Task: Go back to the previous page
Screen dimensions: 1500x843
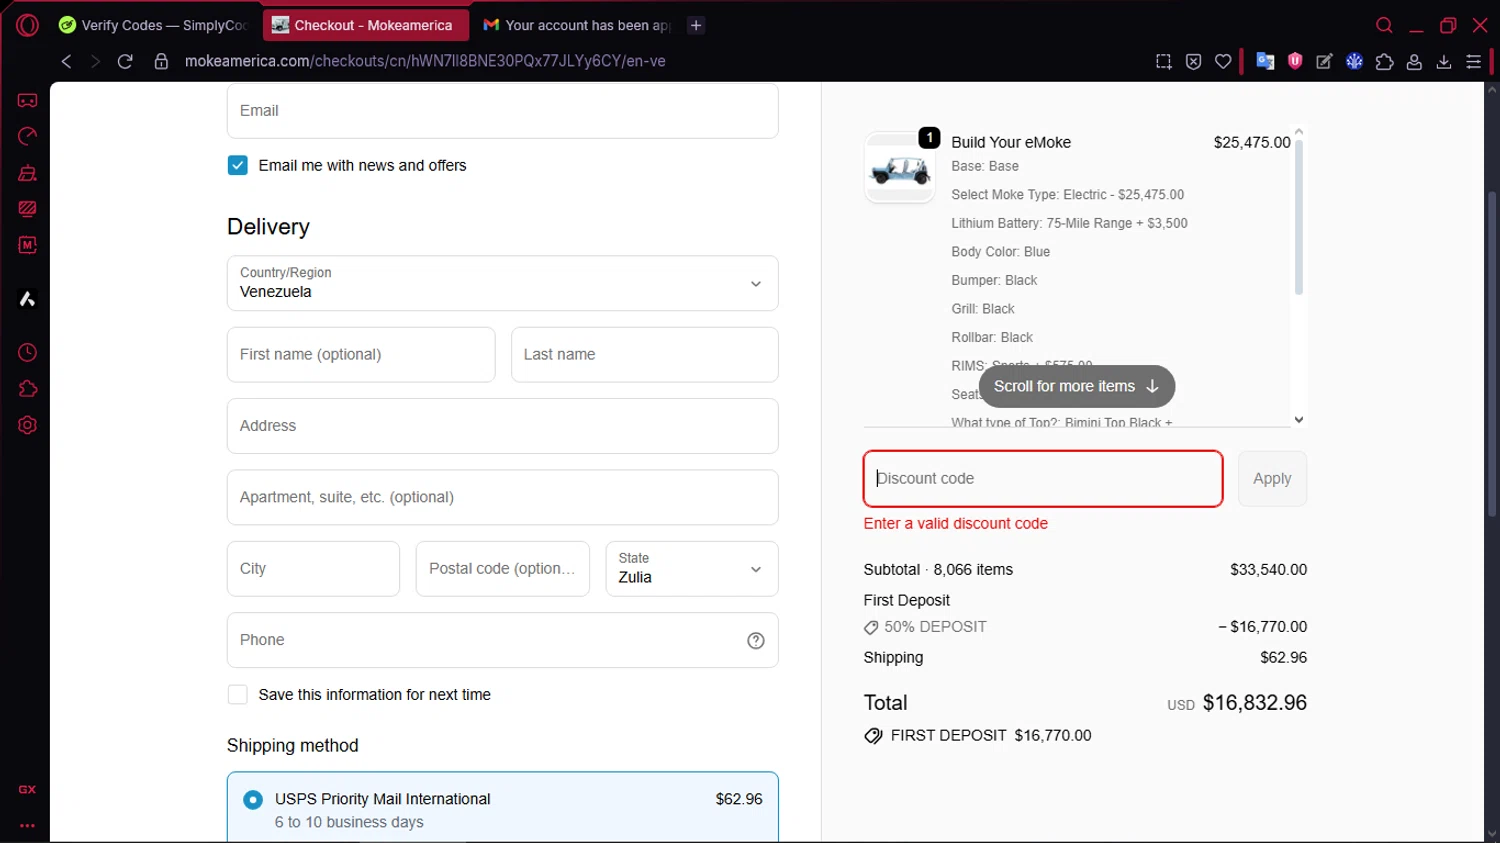Action: point(66,61)
